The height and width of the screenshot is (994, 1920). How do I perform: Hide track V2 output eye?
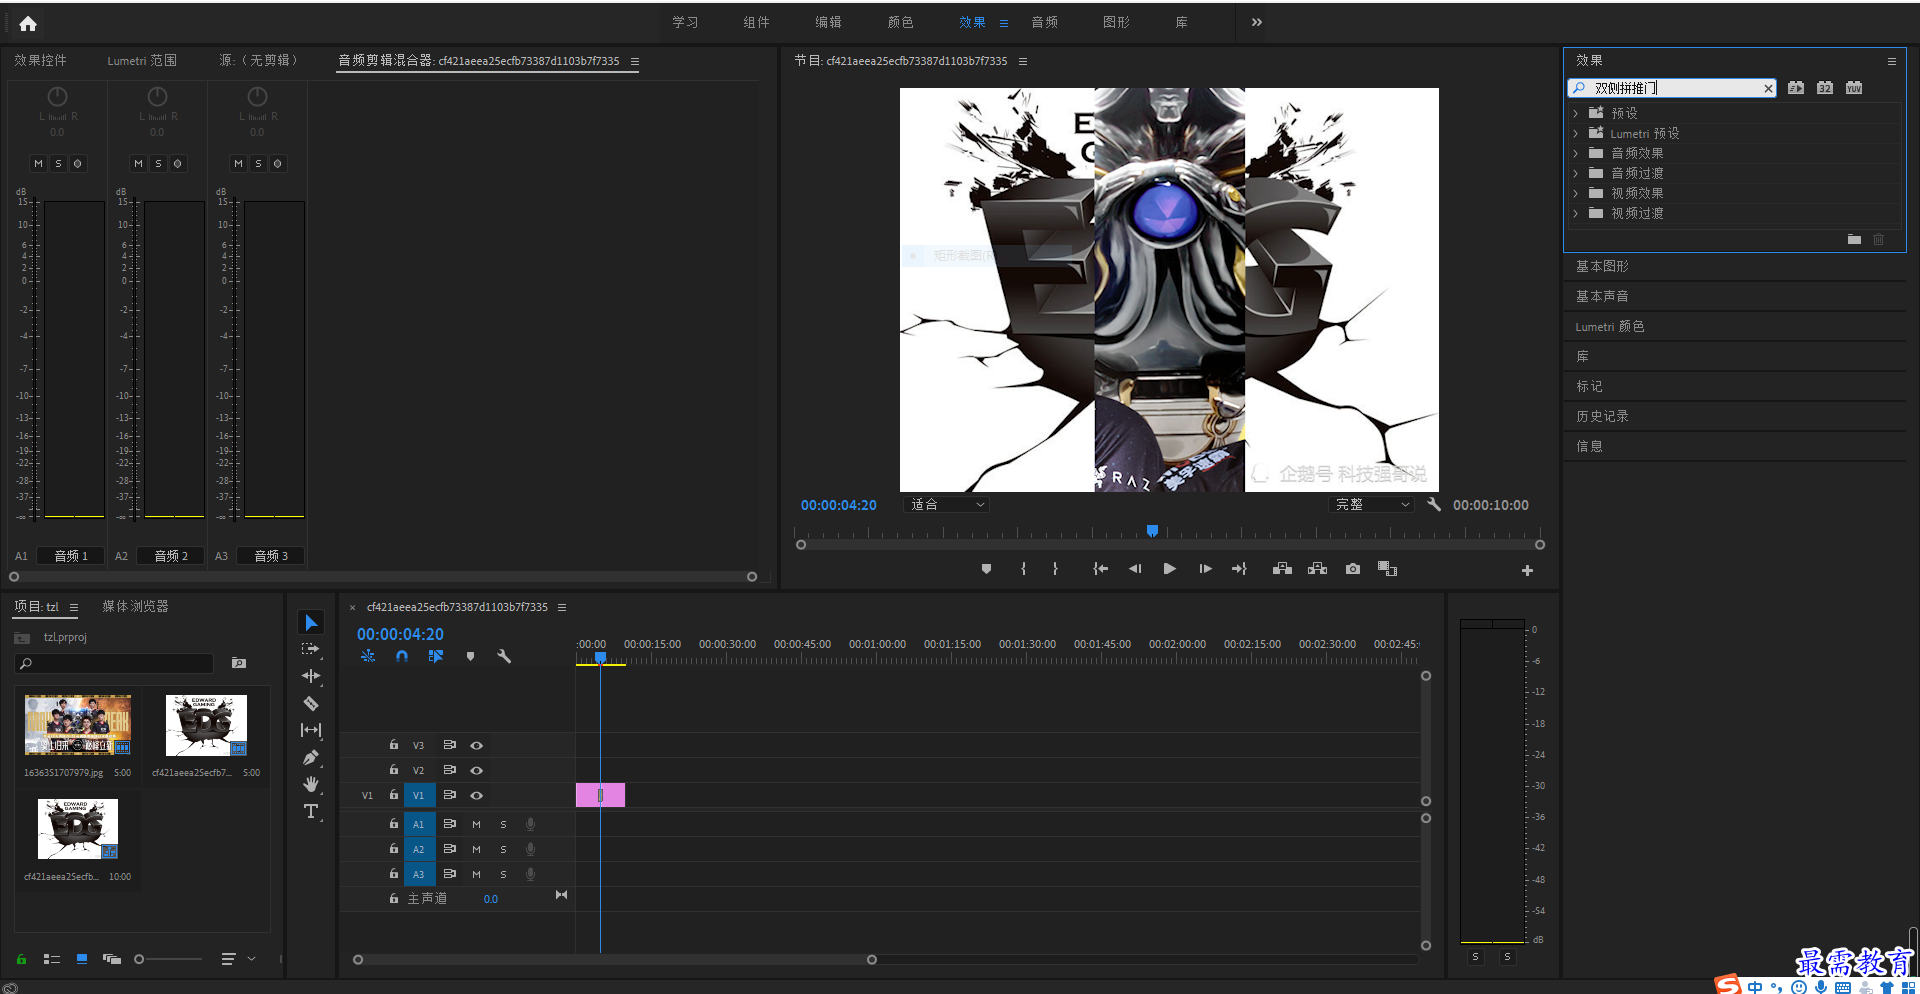point(477,770)
